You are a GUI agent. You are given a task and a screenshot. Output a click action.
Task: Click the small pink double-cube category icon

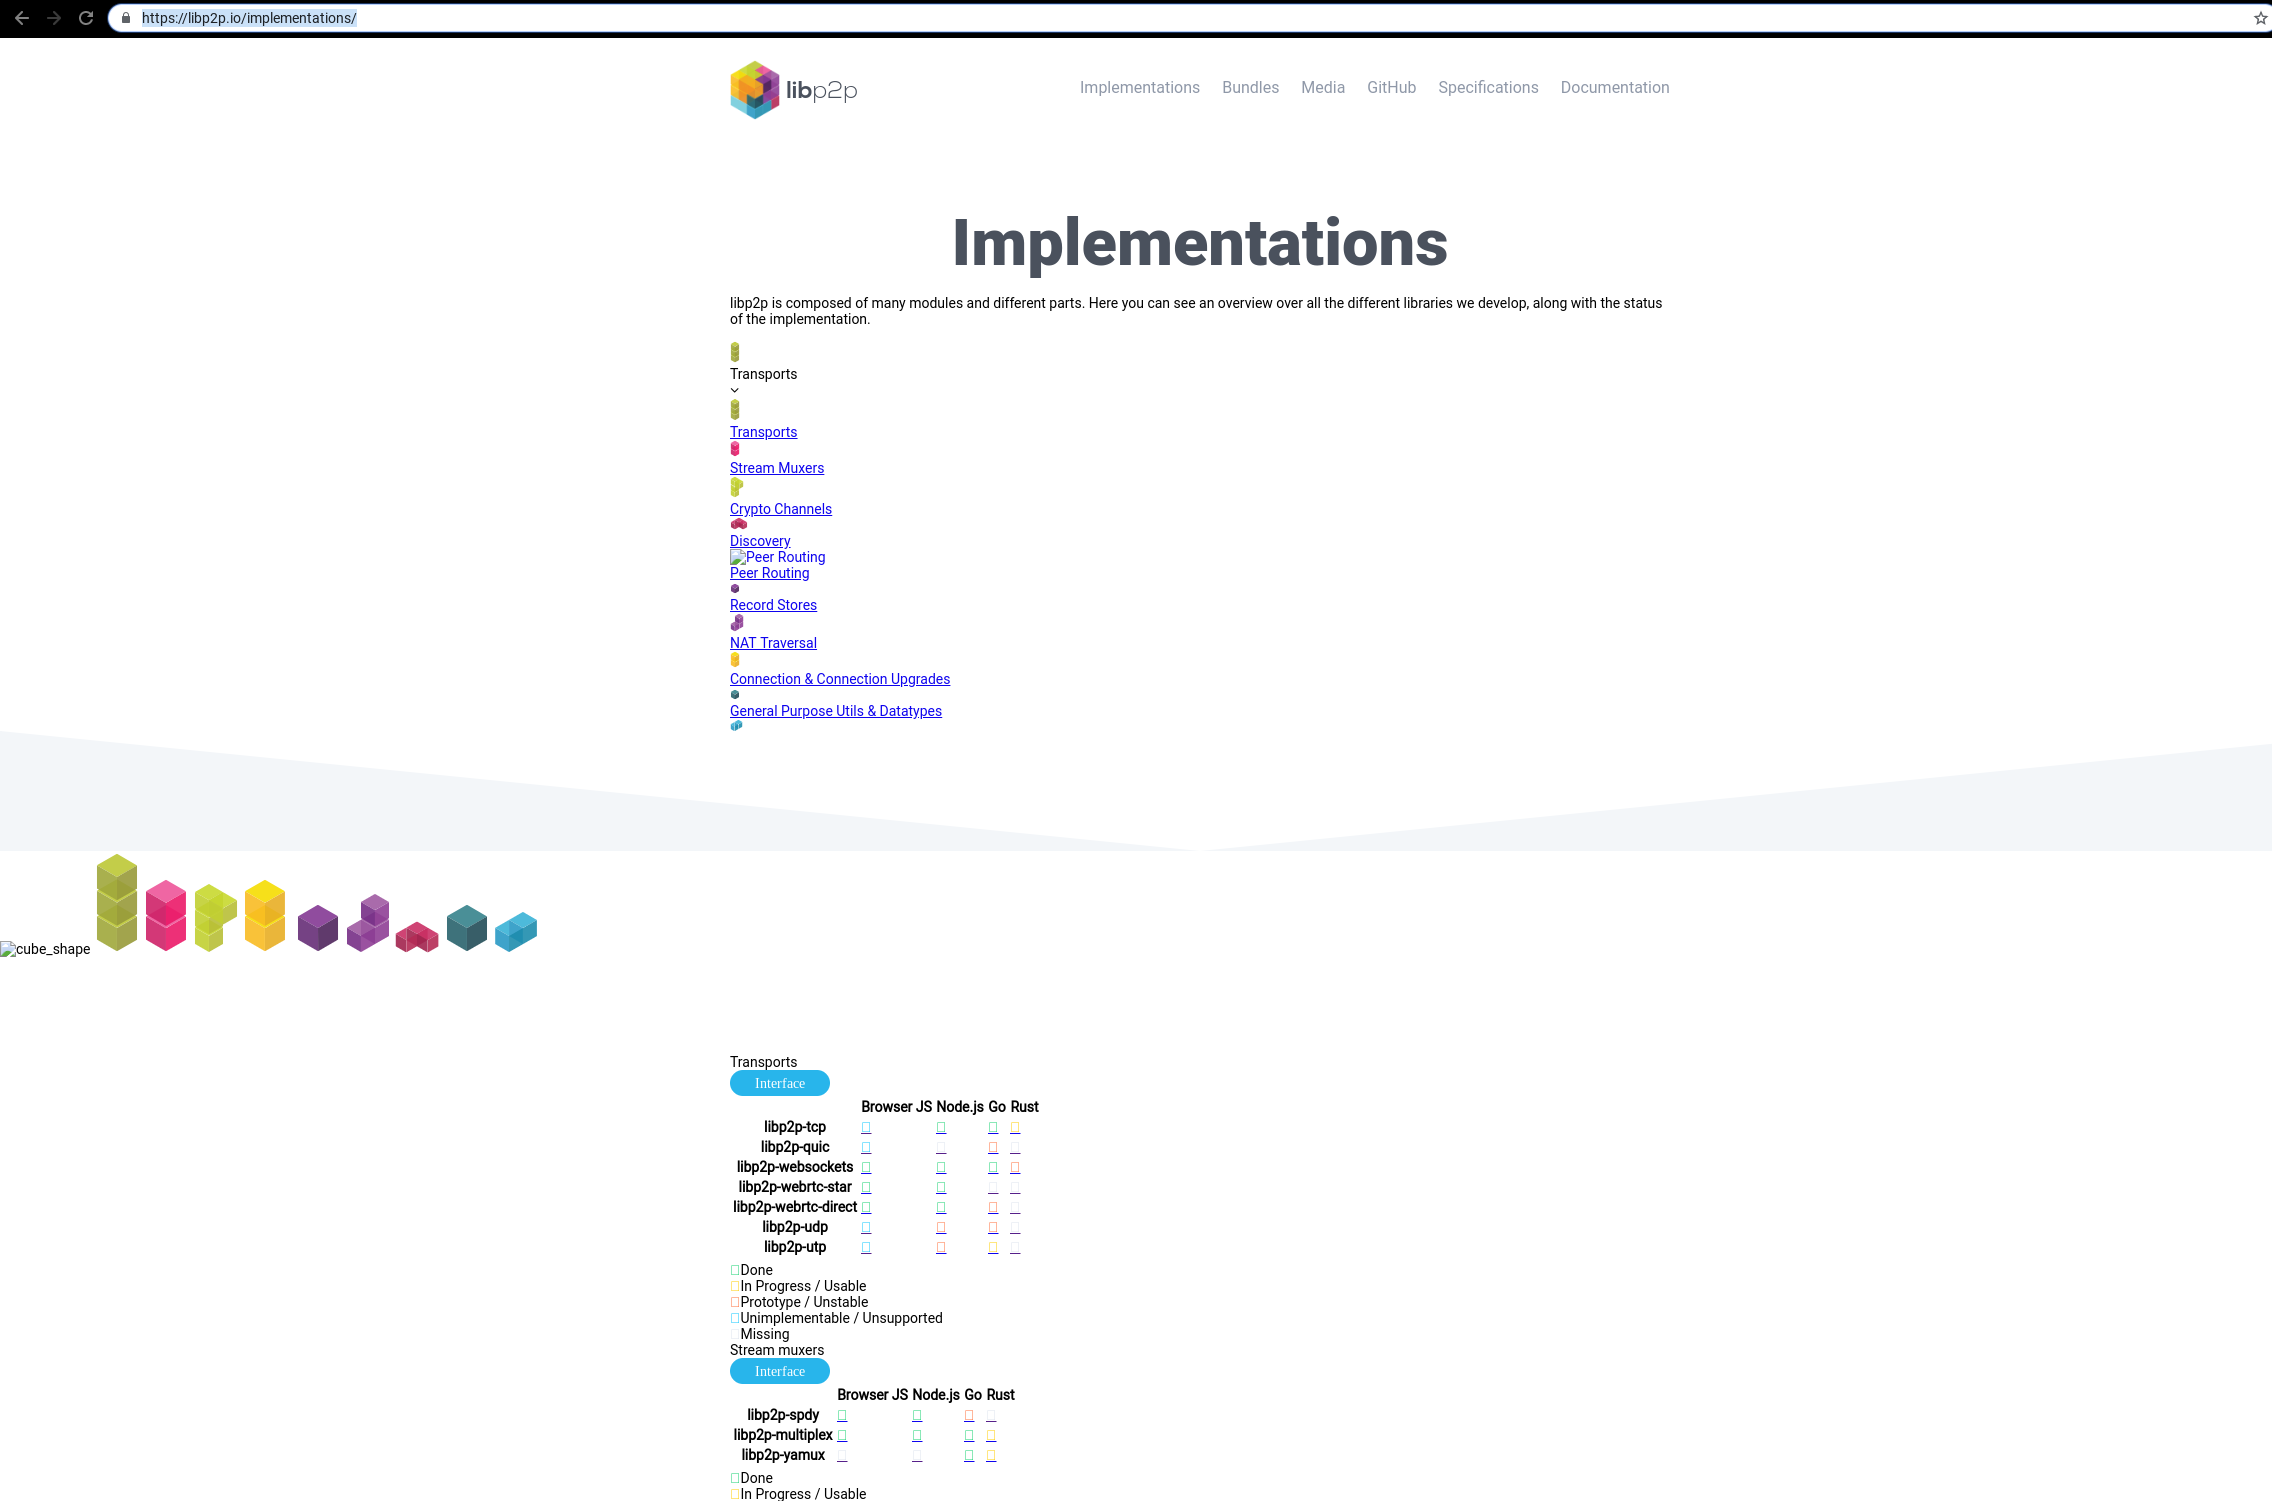click(x=735, y=449)
